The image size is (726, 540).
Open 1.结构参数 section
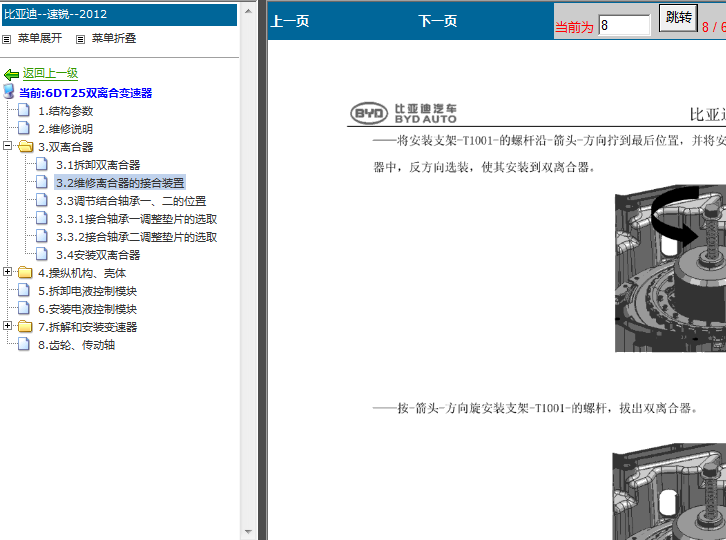tap(66, 111)
